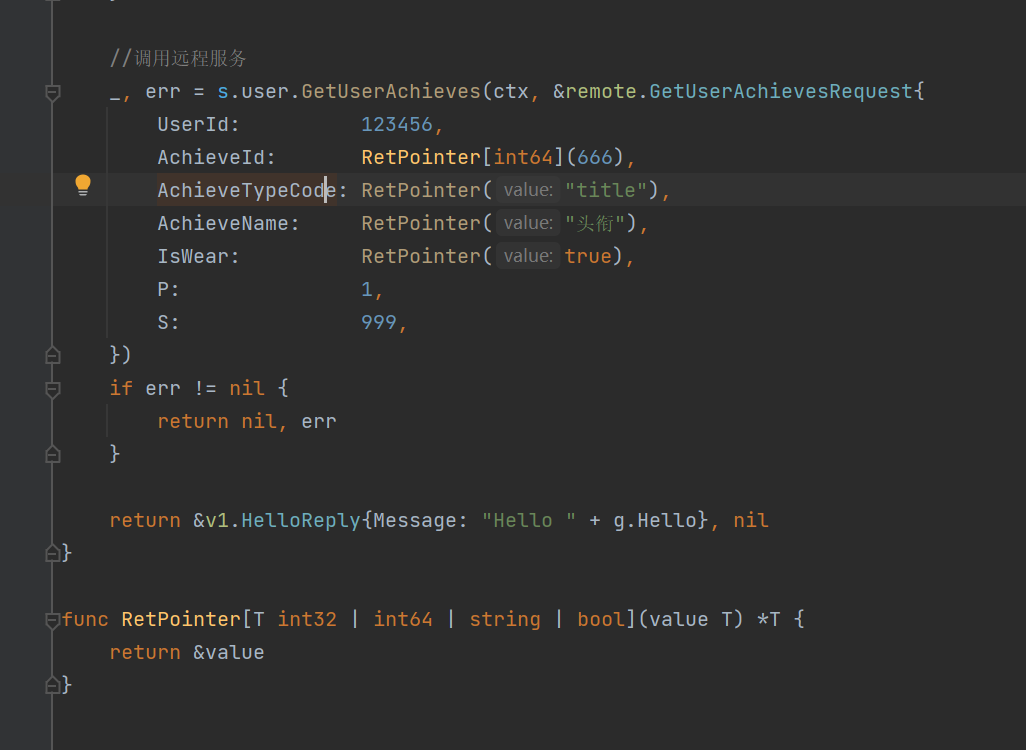
Task: Click the true value in IsWear line
Action: pyautogui.click(x=588, y=256)
